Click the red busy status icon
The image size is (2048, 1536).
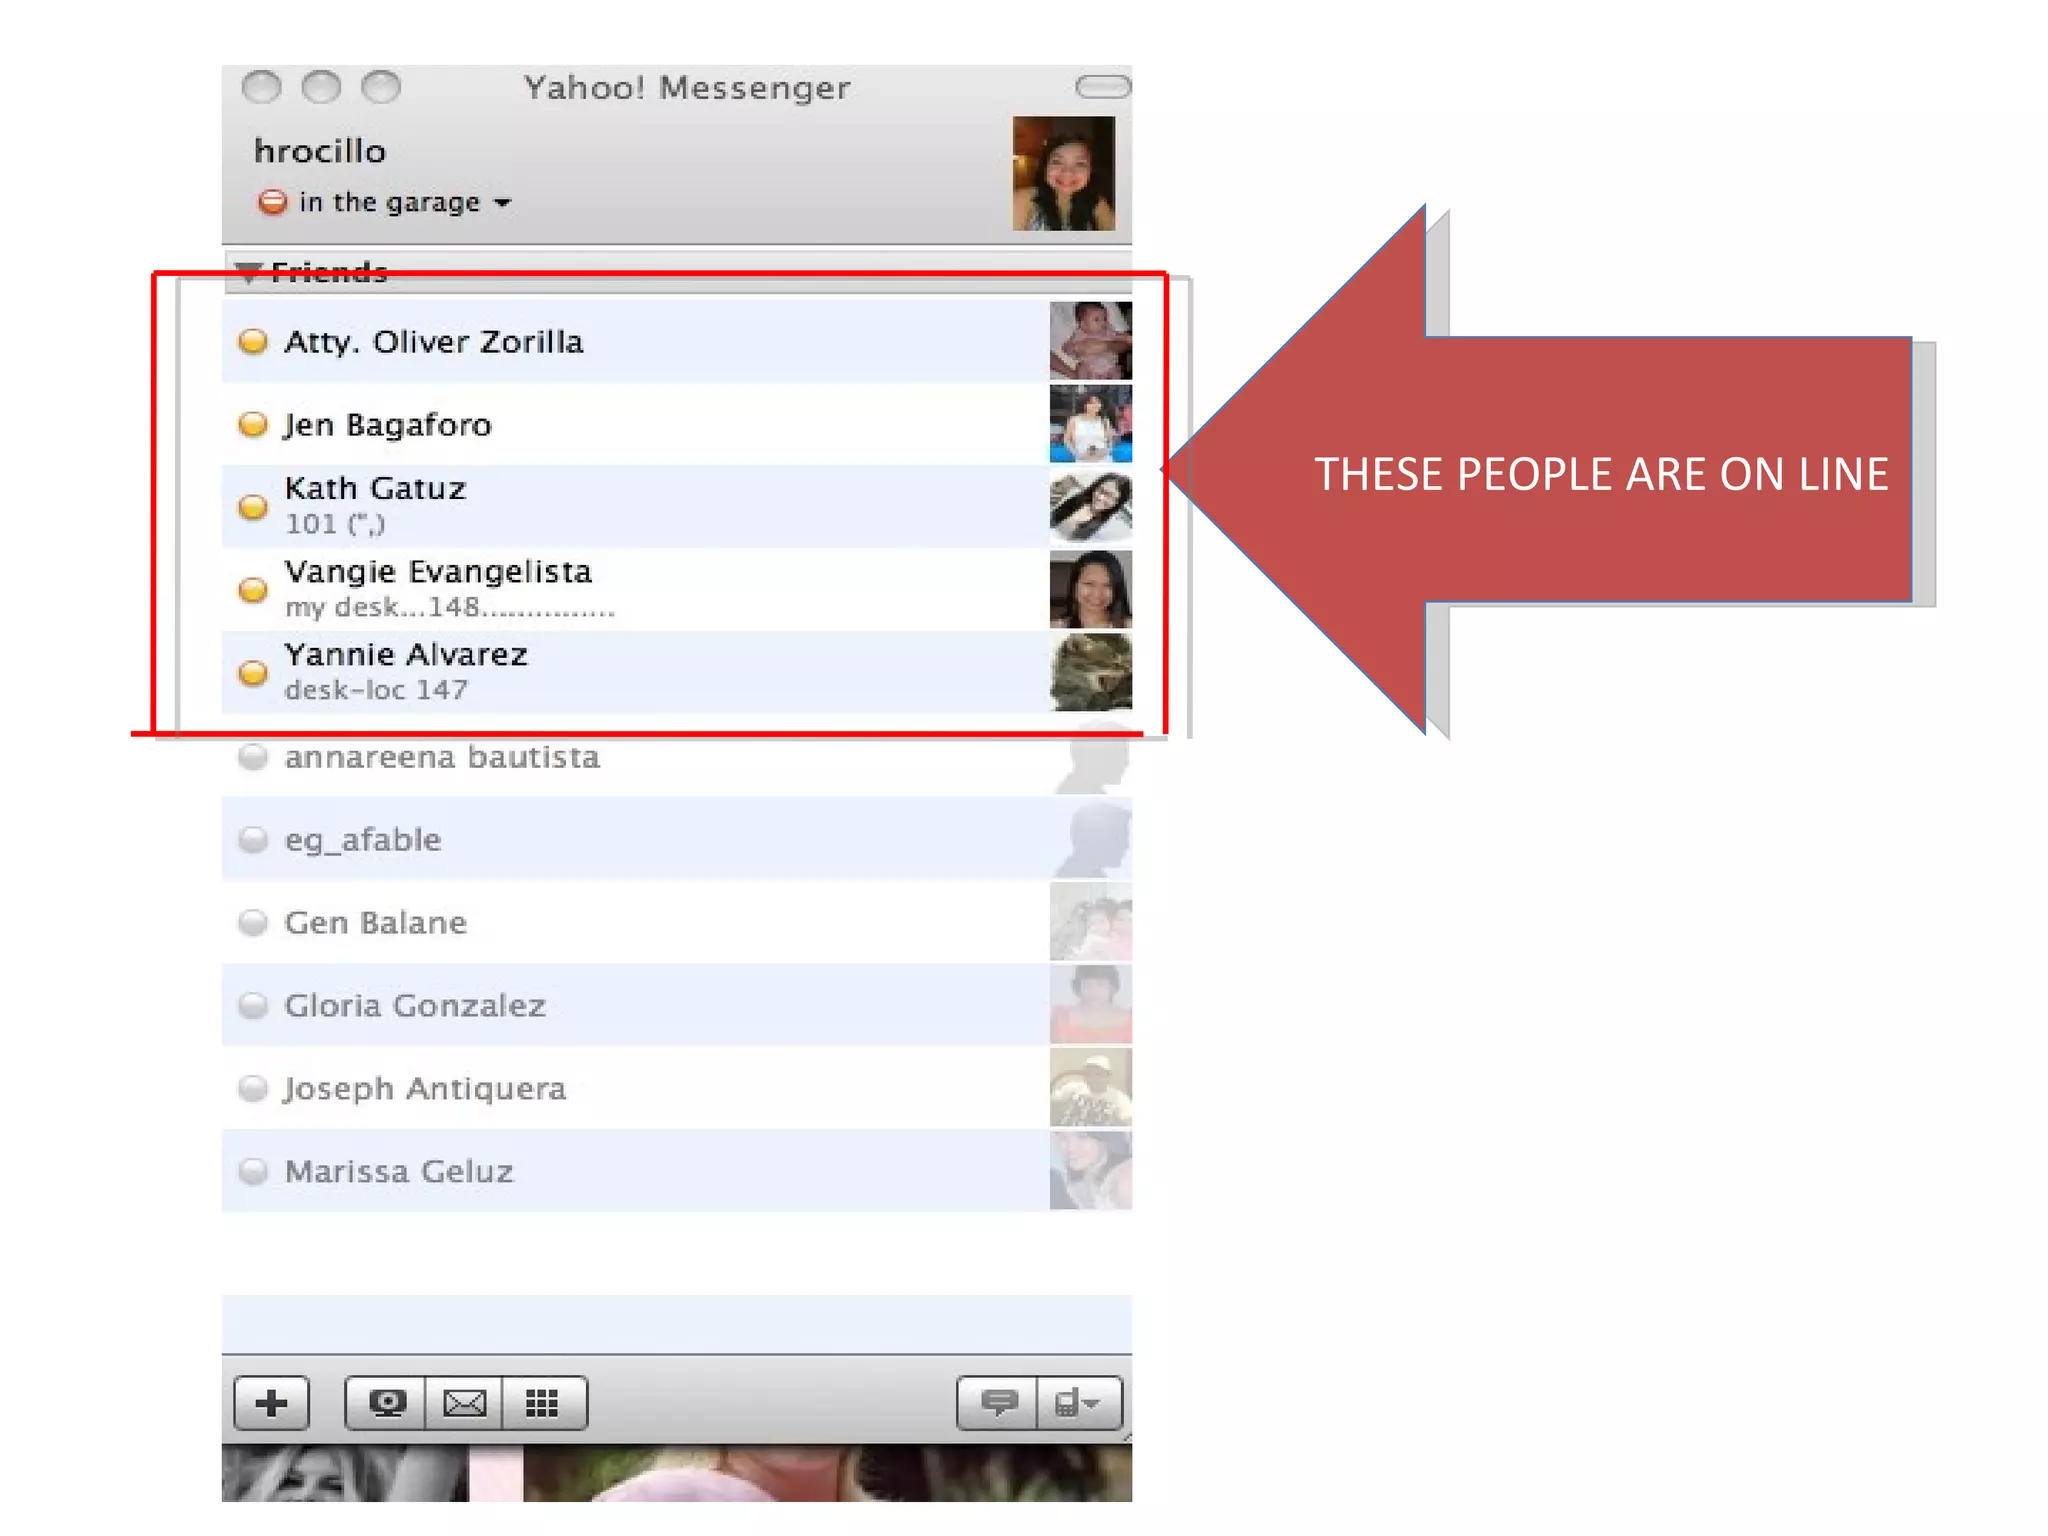272,202
